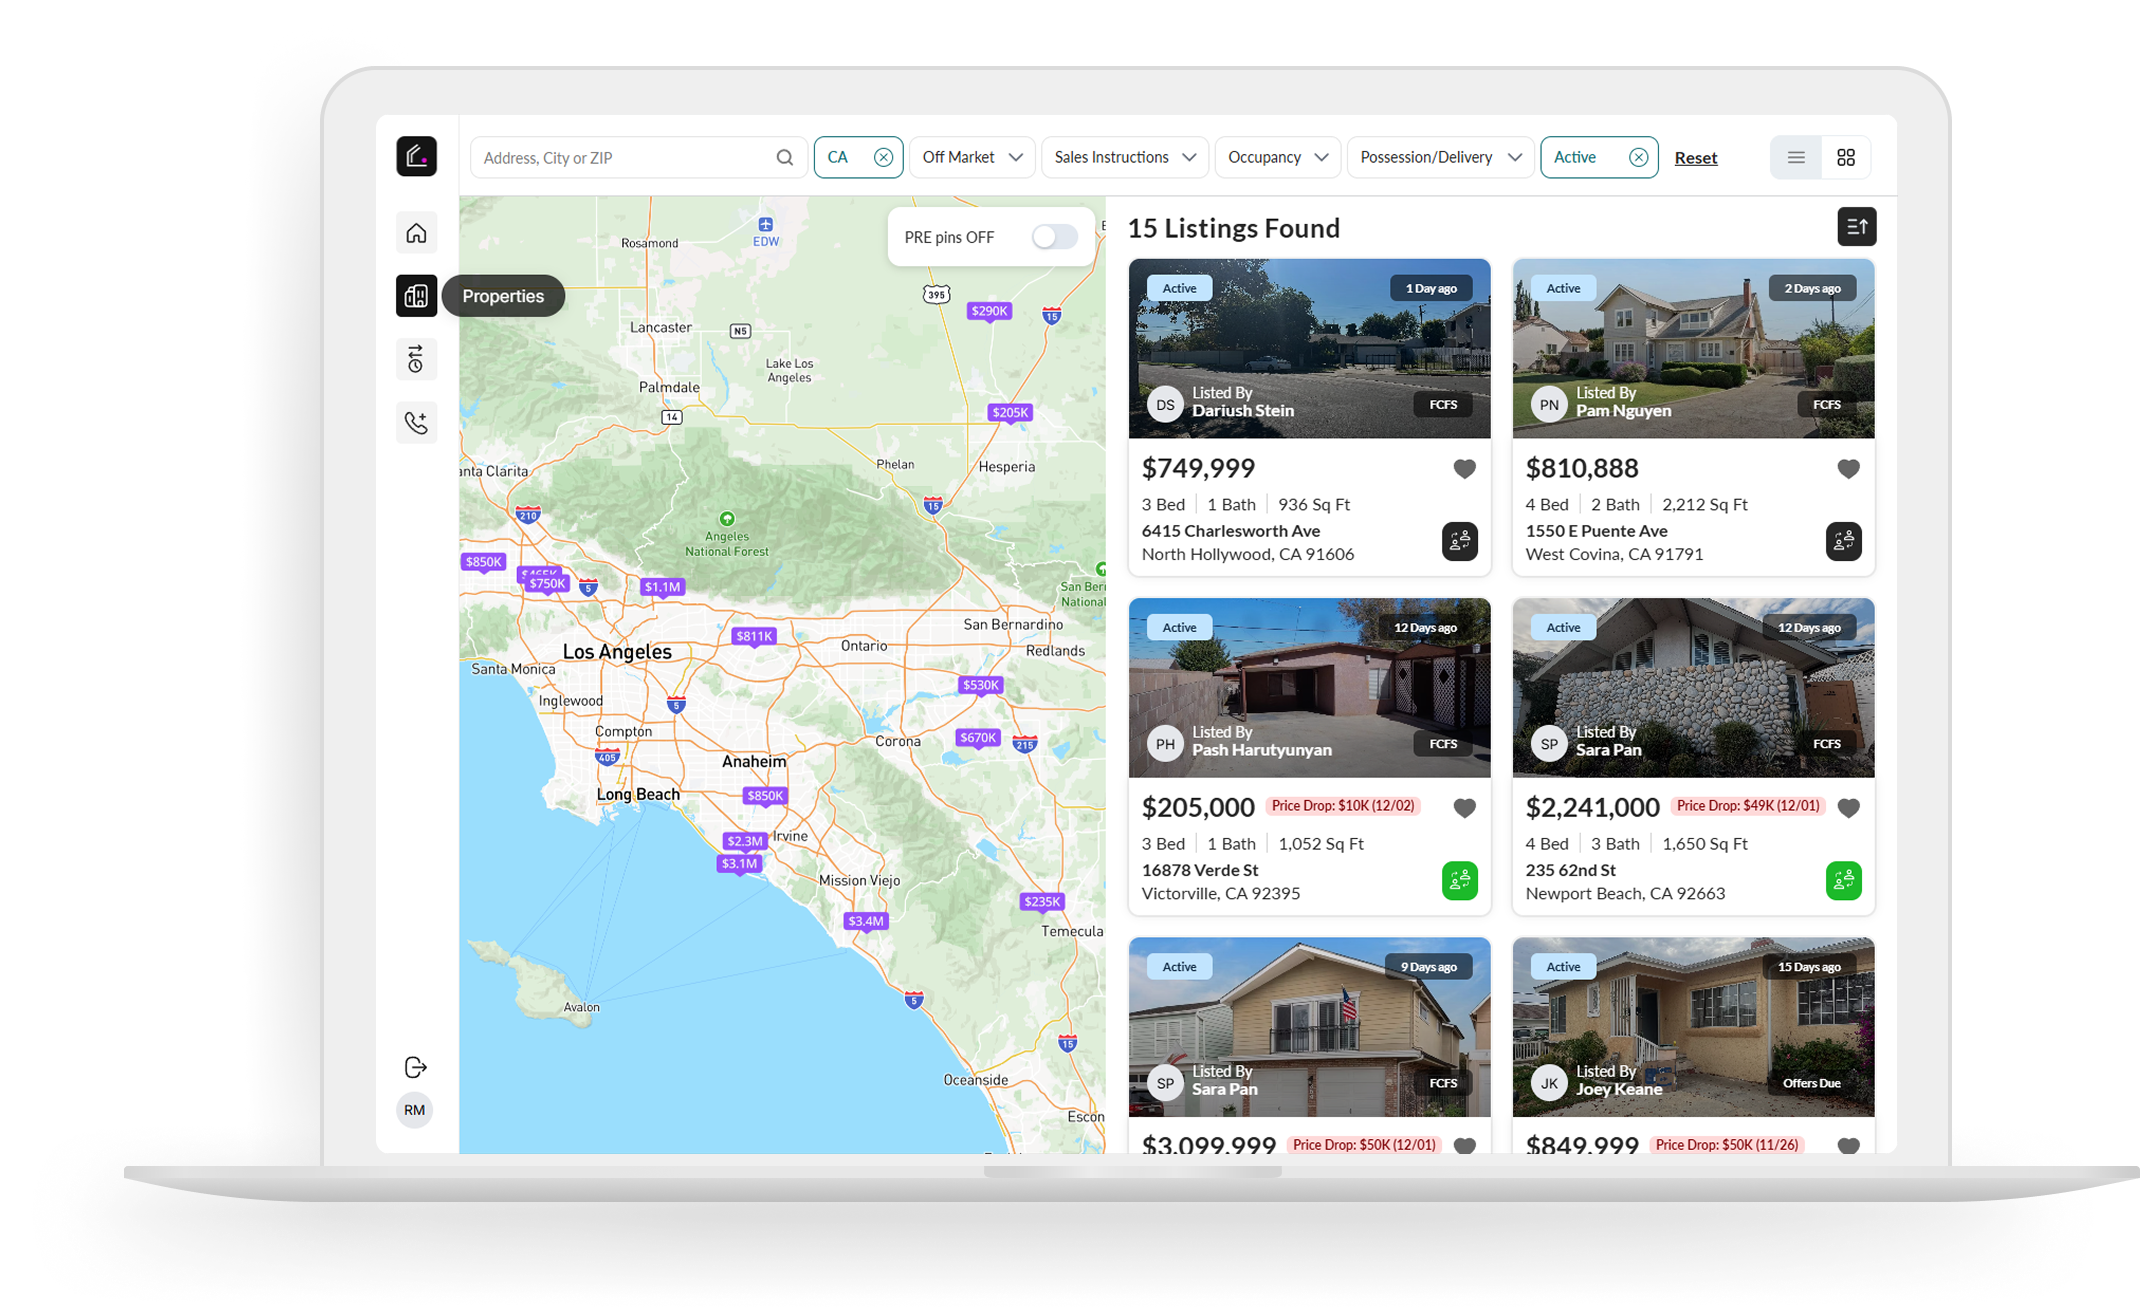This screenshot has height=1312, width=2140.
Task: Click agent icon for 6415 Charlesworth Ave
Action: (x=1460, y=541)
